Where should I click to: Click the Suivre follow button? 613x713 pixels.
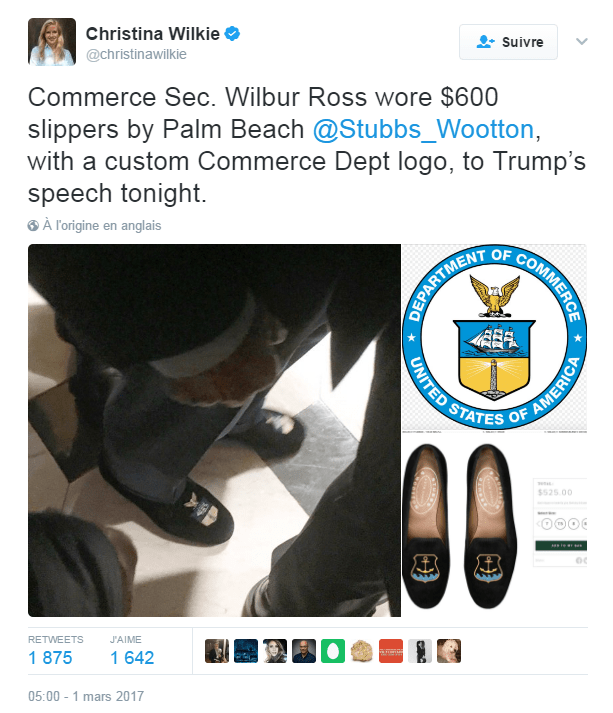tap(508, 42)
